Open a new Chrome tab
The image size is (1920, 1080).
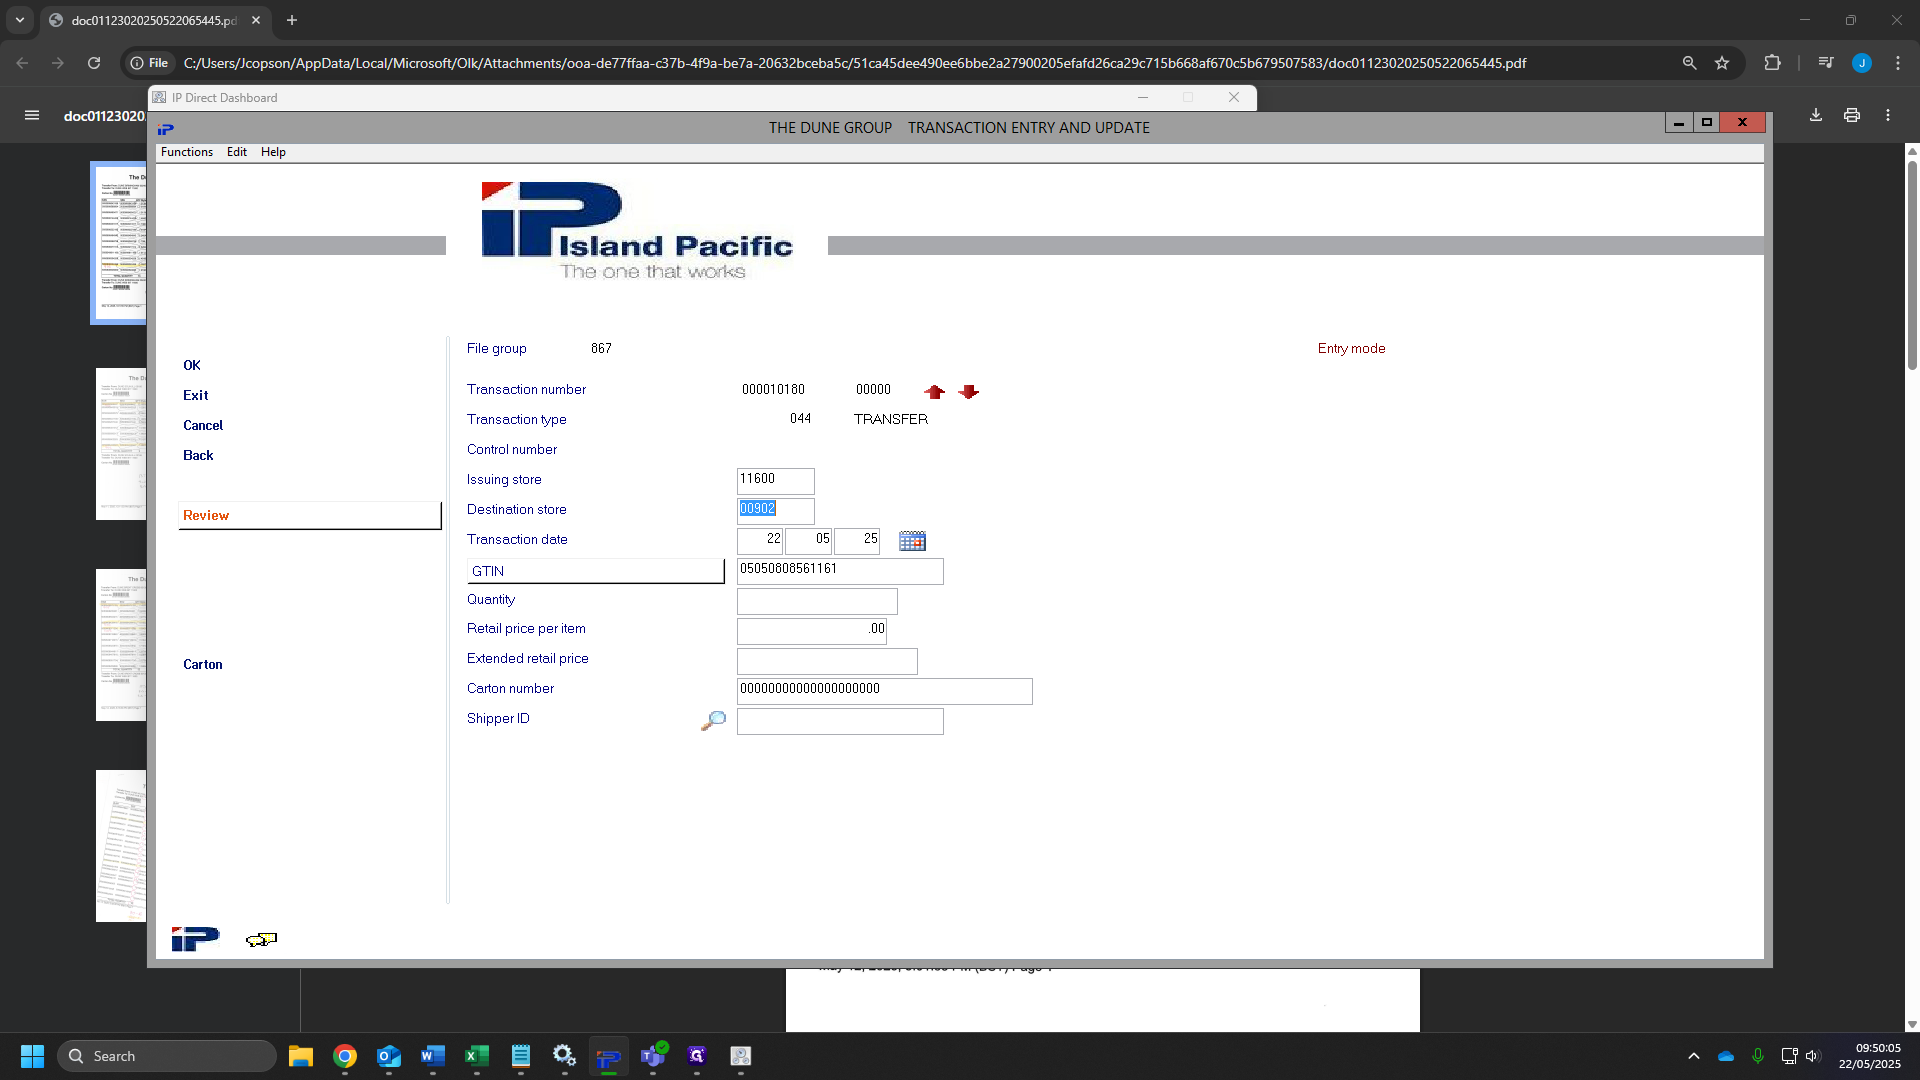(292, 20)
